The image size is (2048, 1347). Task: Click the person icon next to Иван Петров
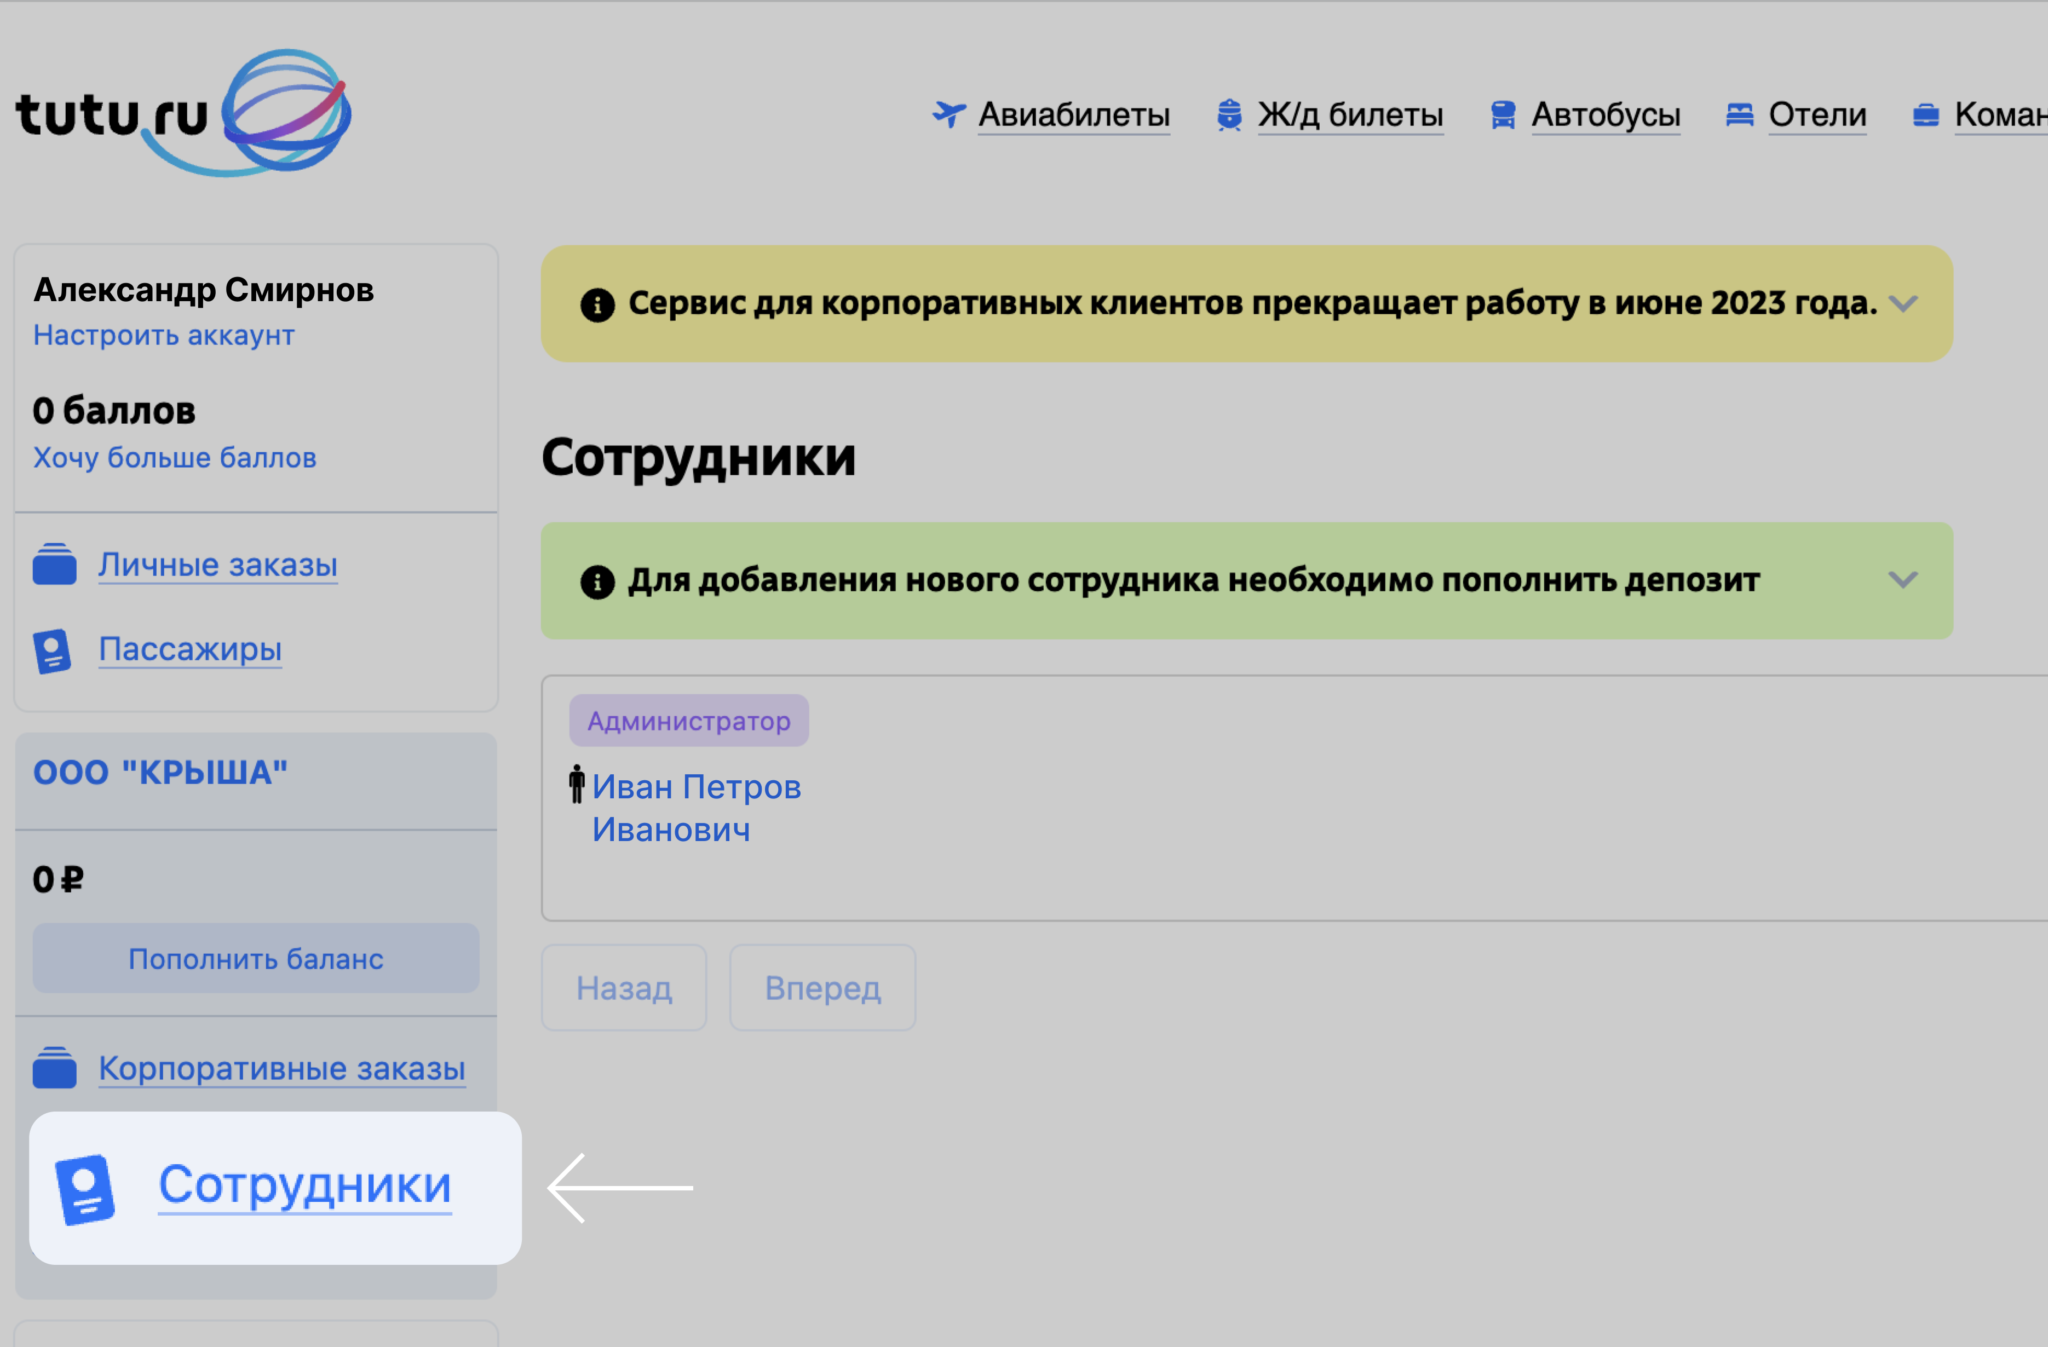pyautogui.click(x=577, y=784)
